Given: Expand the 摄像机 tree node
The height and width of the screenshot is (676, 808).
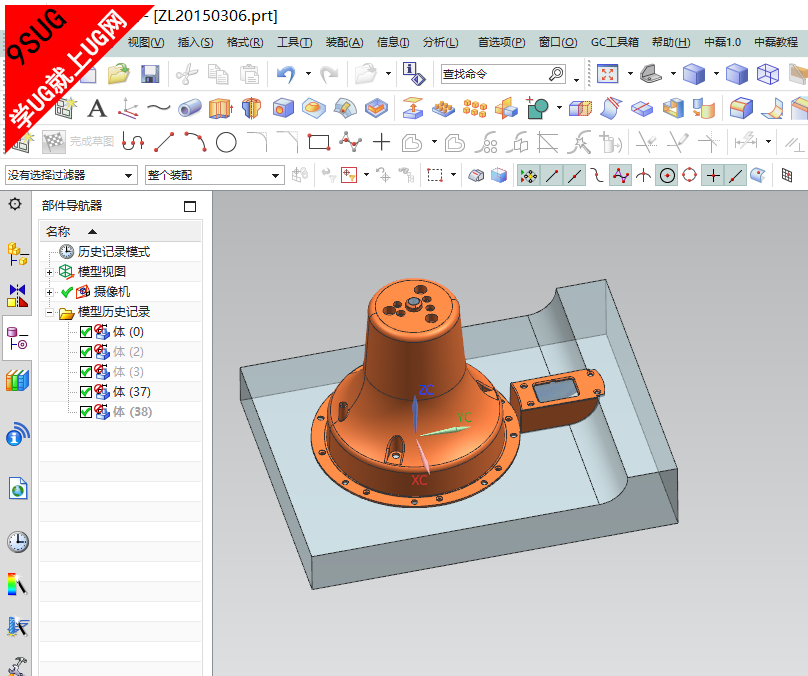Looking at the screenshot, I should coord(49,292).
